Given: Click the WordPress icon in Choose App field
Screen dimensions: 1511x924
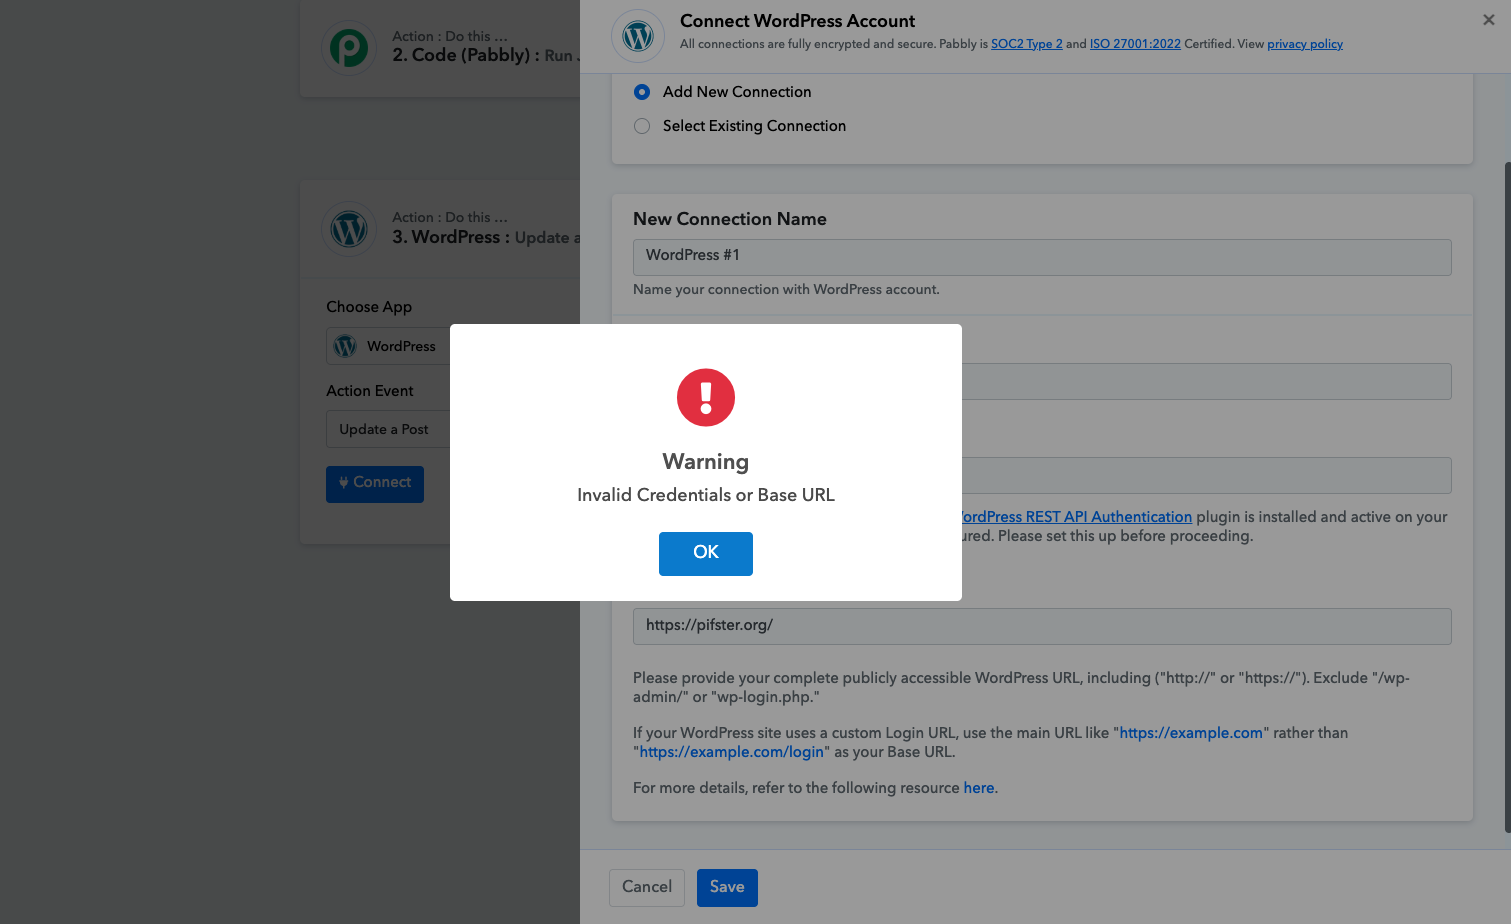Looking at the screenshot, I should click(345, 346).
